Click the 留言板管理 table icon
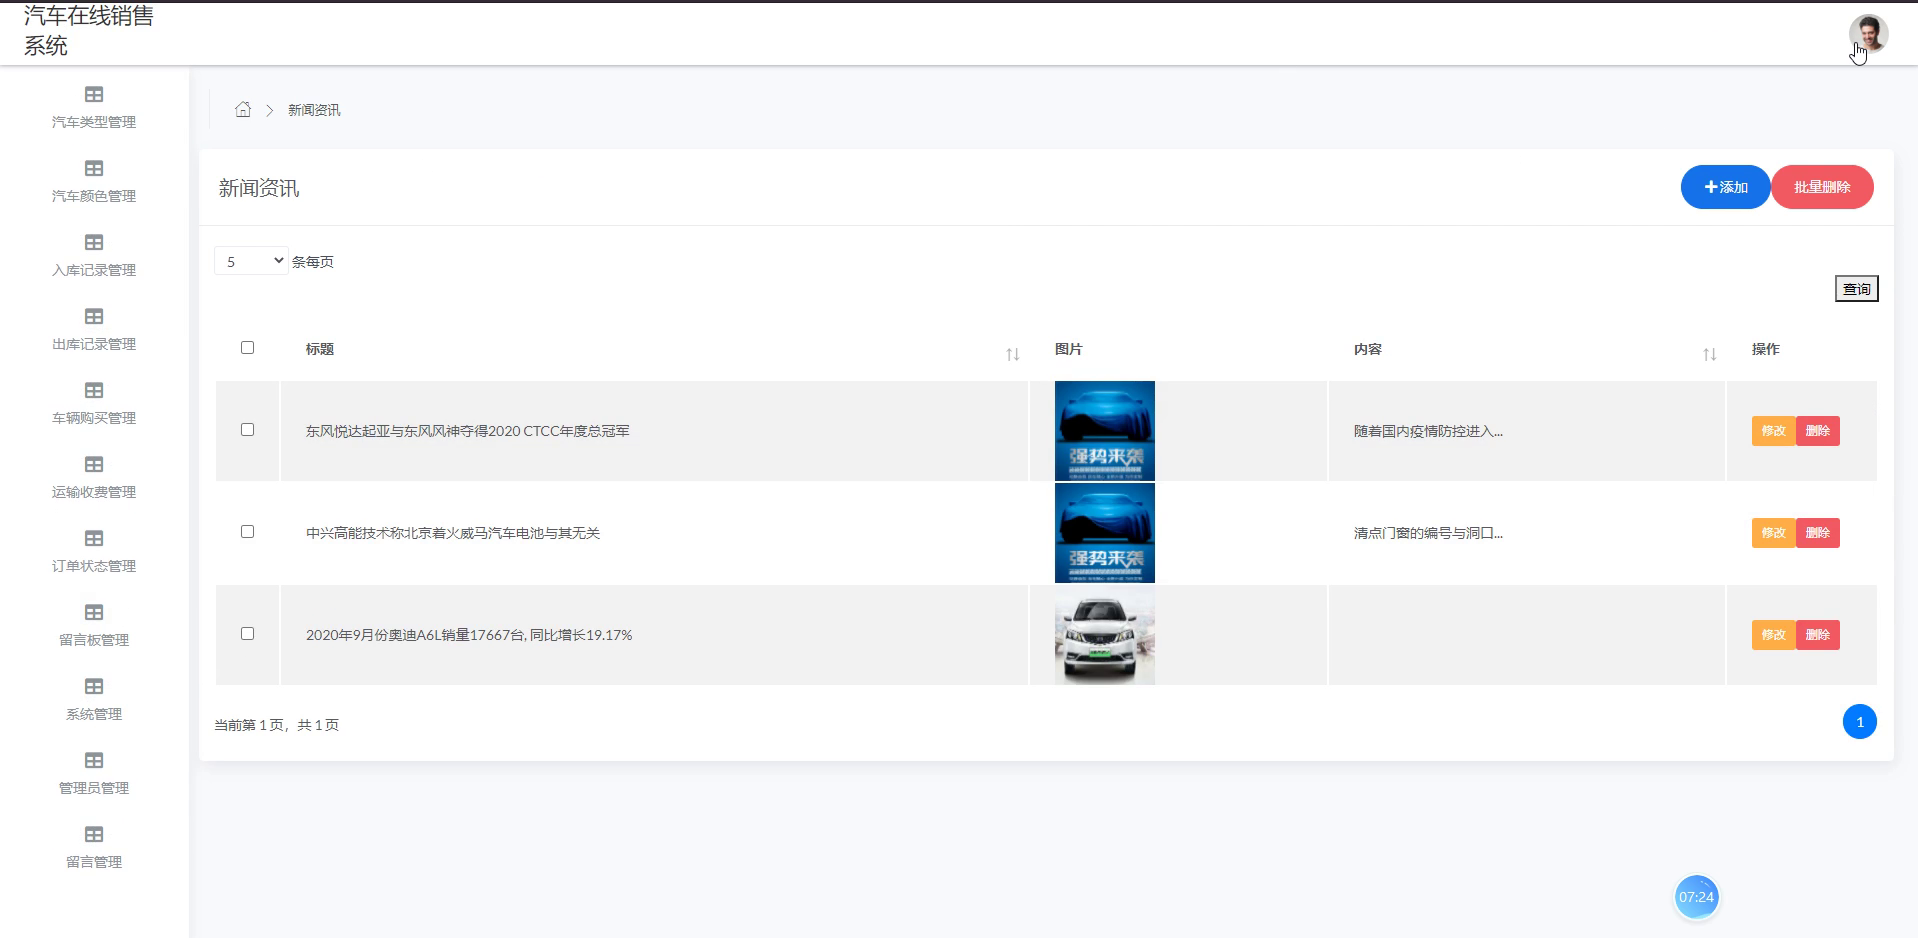The image size is (1918, 938). (x=94, y=612)
